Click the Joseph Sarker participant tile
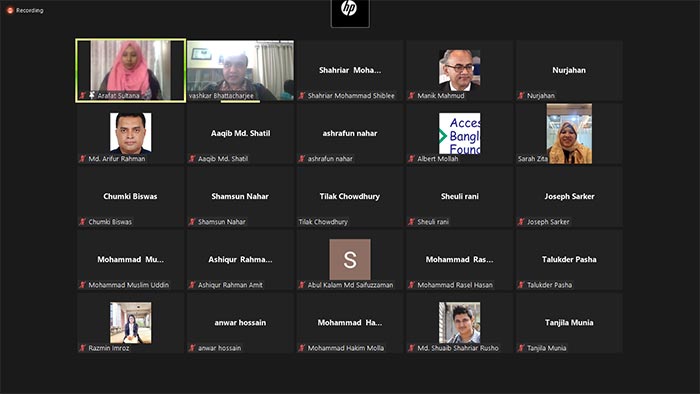The image size is (700, 394). tap(569, 196)
